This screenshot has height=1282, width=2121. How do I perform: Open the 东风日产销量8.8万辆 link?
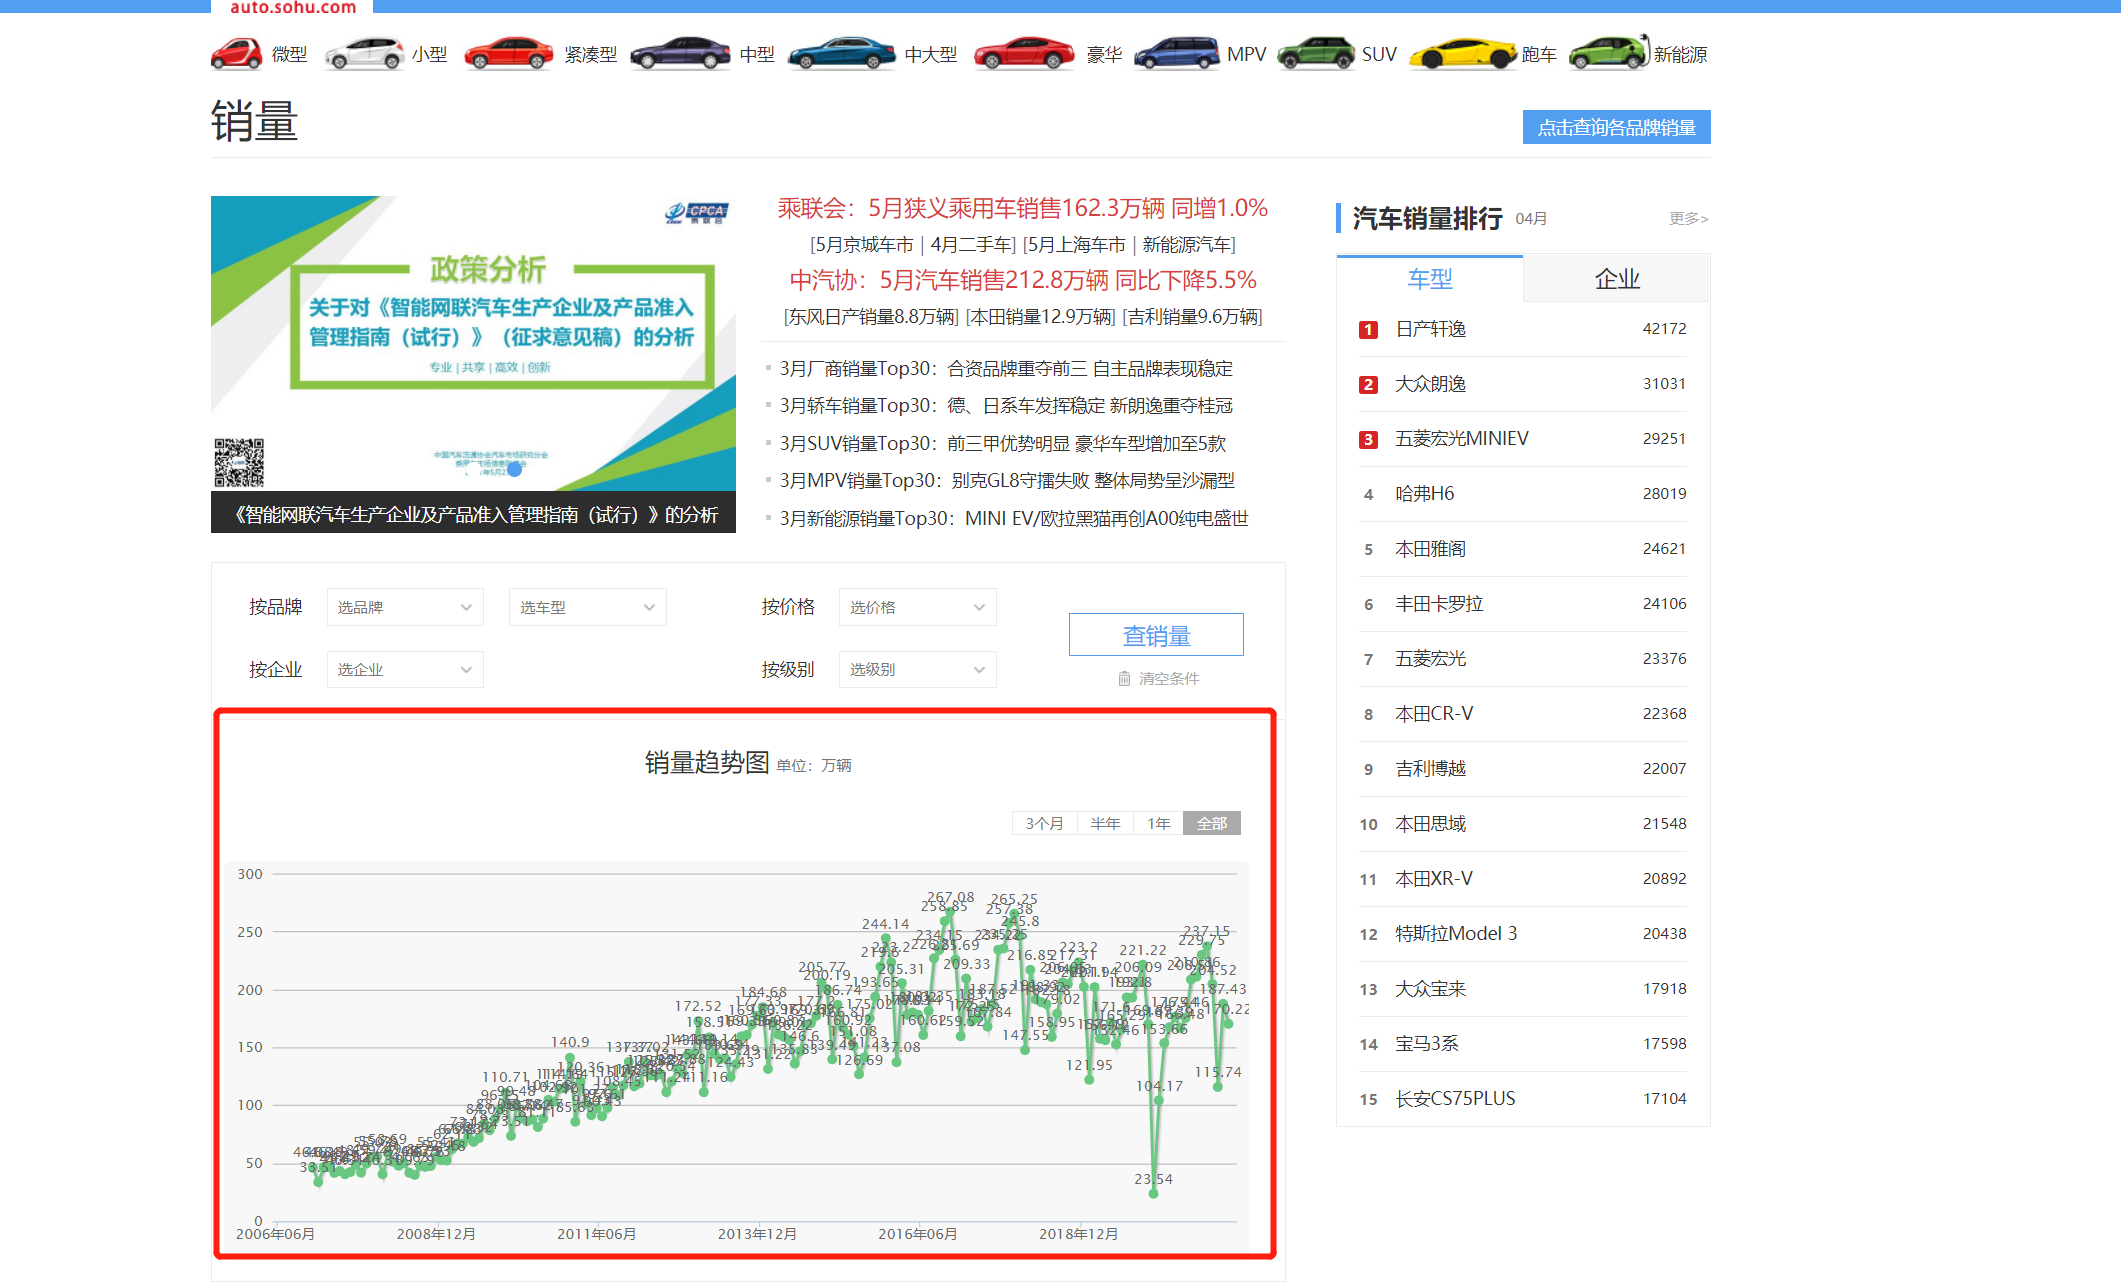871,317
